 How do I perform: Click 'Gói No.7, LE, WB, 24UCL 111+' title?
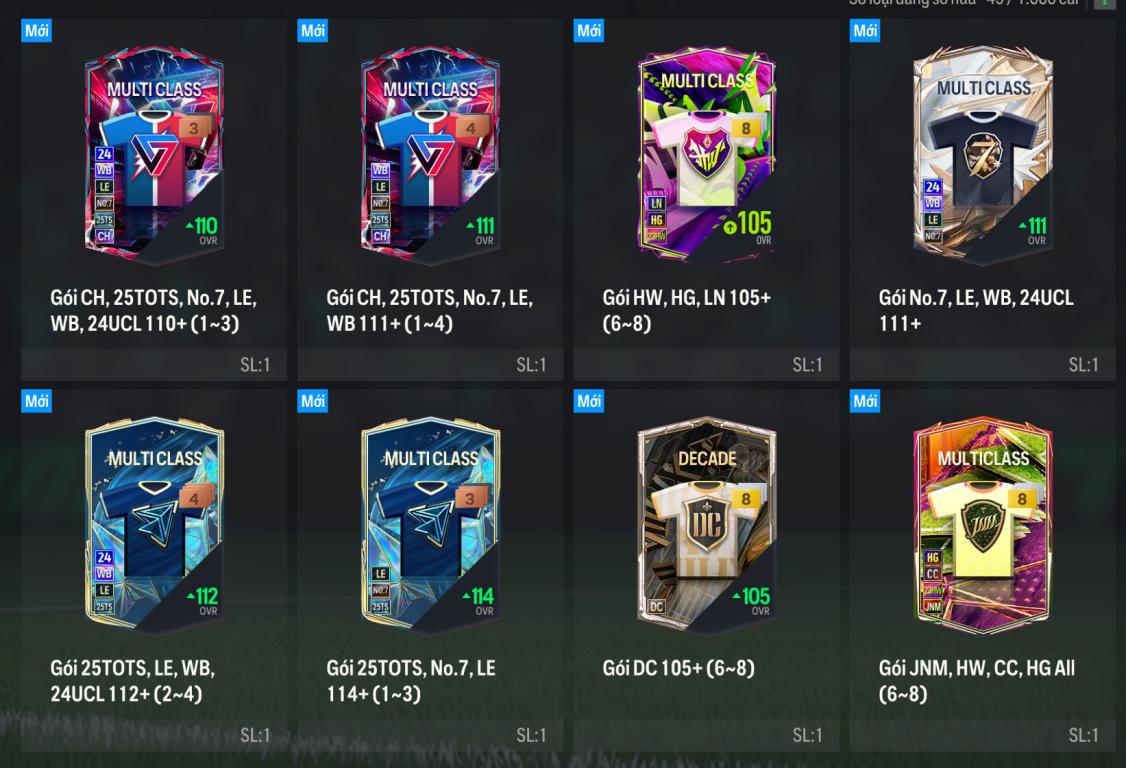tap(976, 310)
